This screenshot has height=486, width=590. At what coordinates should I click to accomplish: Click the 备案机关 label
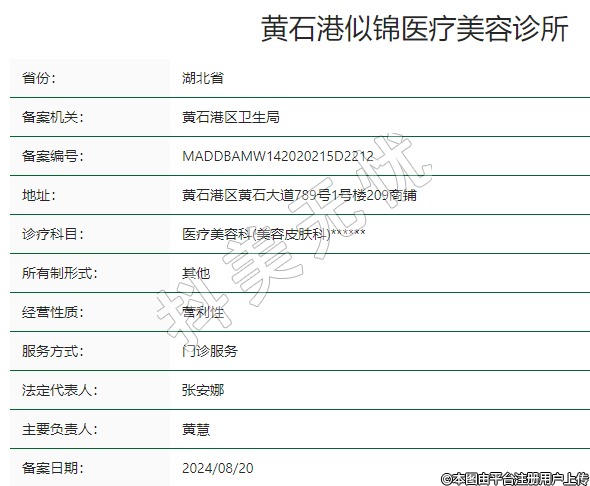pyautogui.click(x=53, y=117)
